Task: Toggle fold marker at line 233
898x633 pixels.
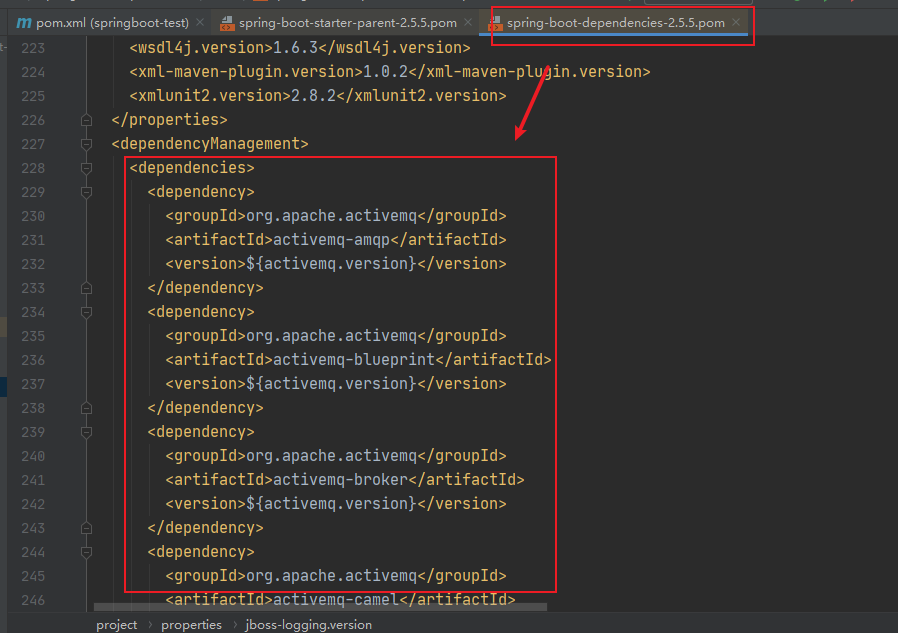Action: 86,288
